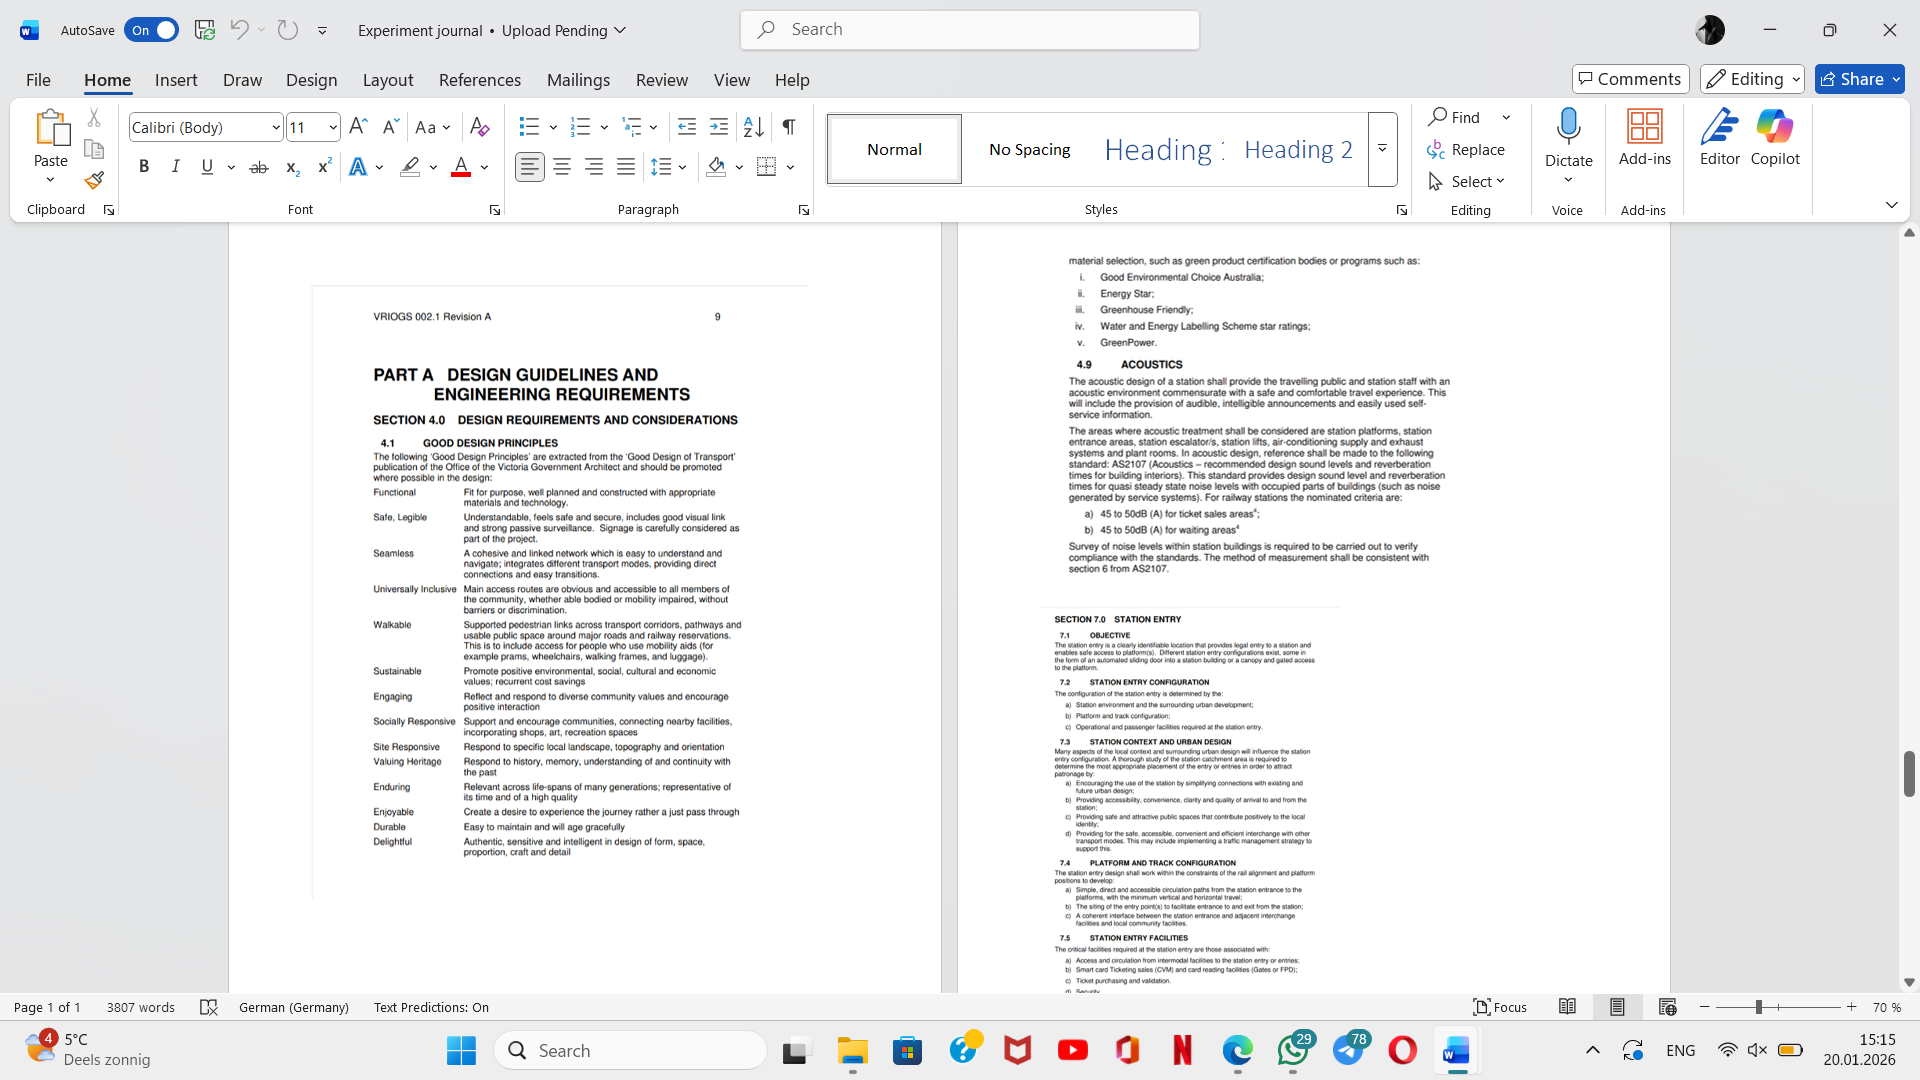
Task: Open the font name dropdown
Action: tap(276, 127)
